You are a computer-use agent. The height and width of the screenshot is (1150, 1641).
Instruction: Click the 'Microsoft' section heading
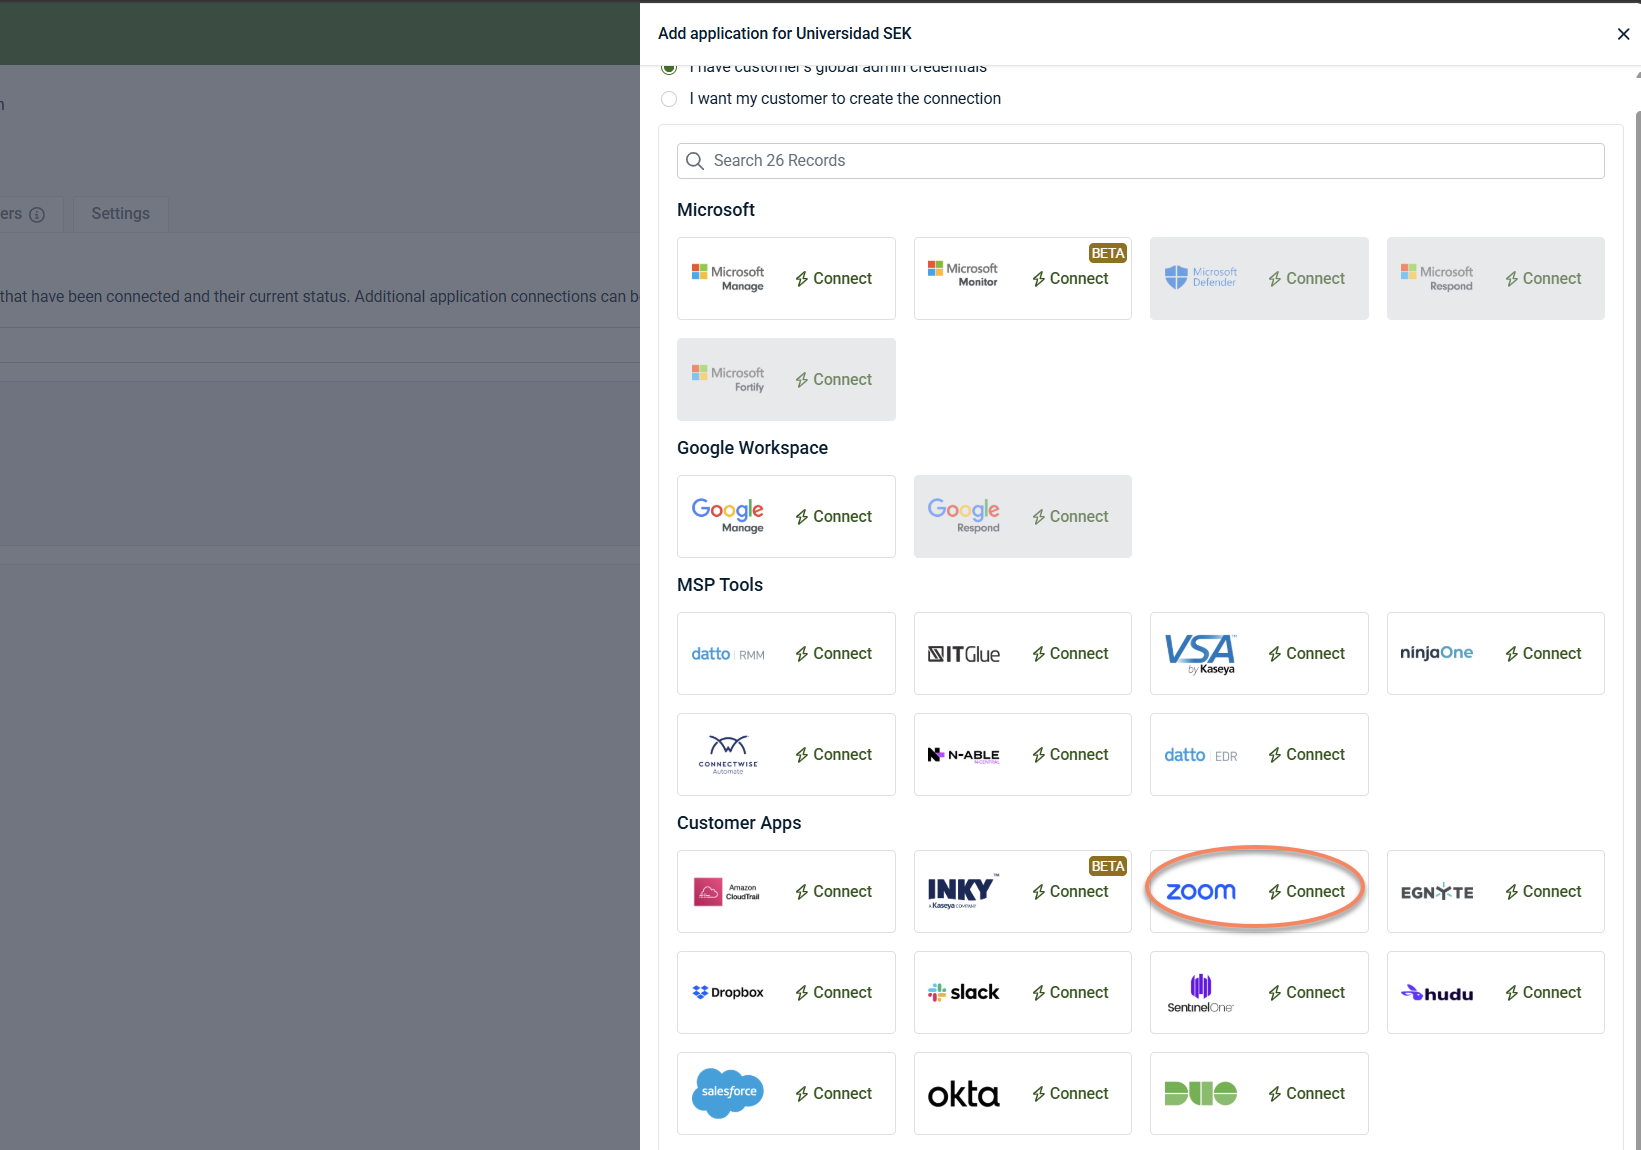click(716, 210)
